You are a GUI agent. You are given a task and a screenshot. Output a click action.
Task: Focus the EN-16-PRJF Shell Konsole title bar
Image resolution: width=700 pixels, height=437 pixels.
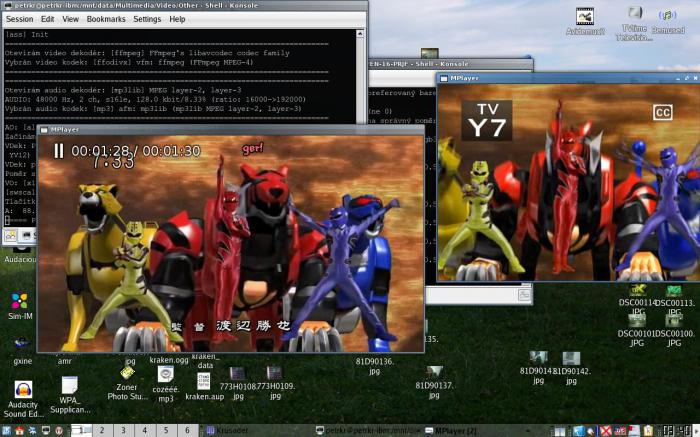(x=450, y=64)
